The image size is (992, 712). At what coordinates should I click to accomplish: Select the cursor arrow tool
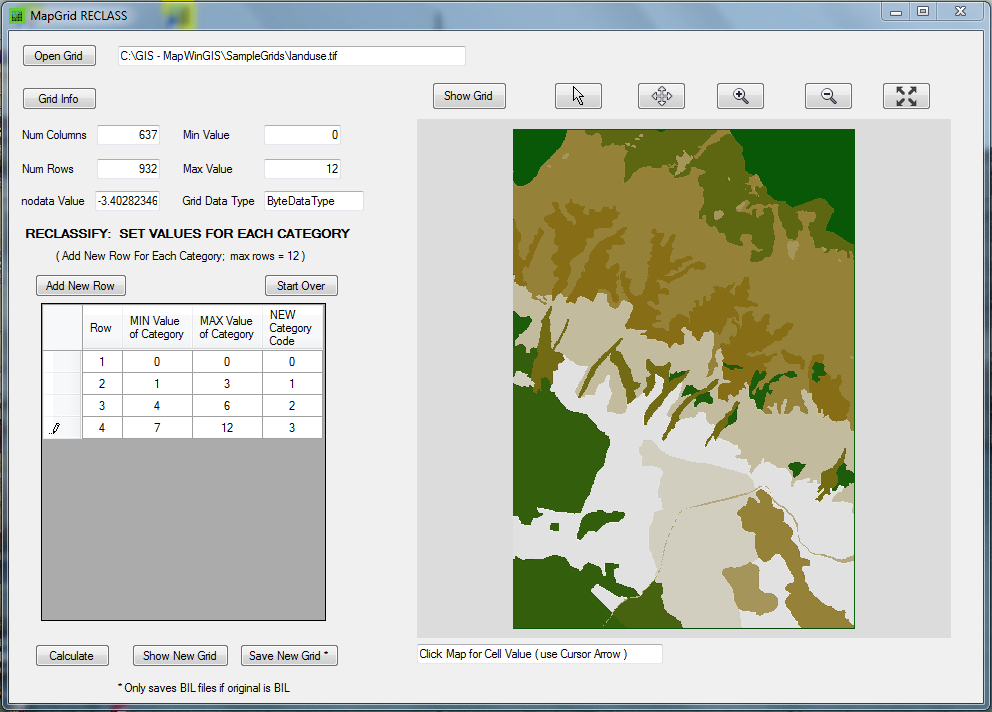[578, 96]
